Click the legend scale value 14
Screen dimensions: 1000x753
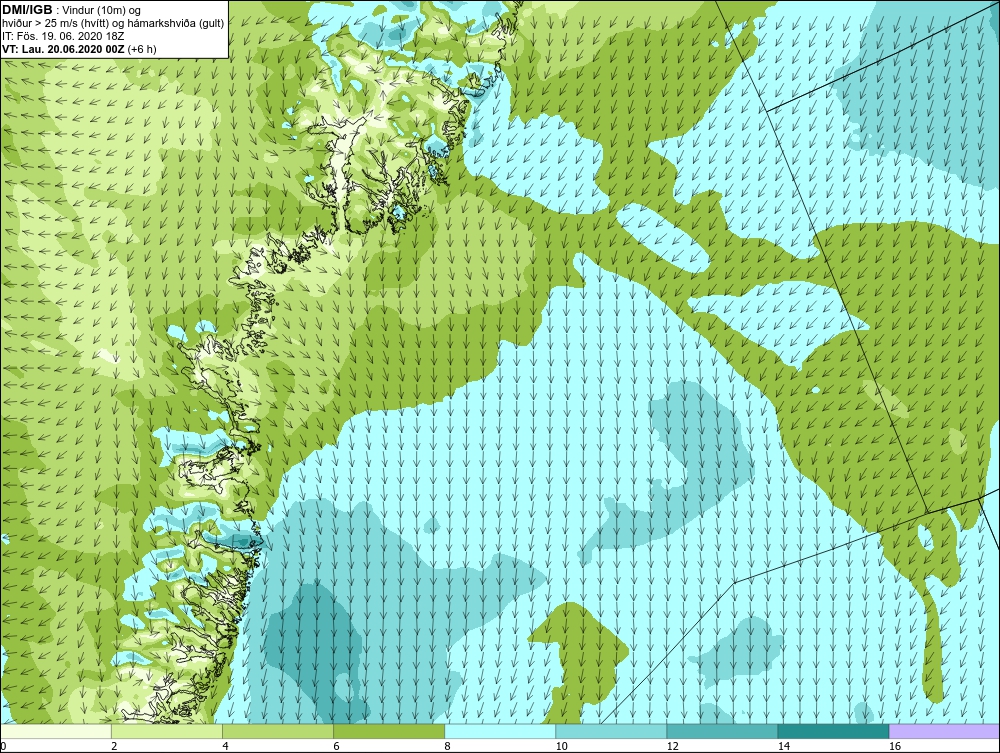(x=784, y=746)
